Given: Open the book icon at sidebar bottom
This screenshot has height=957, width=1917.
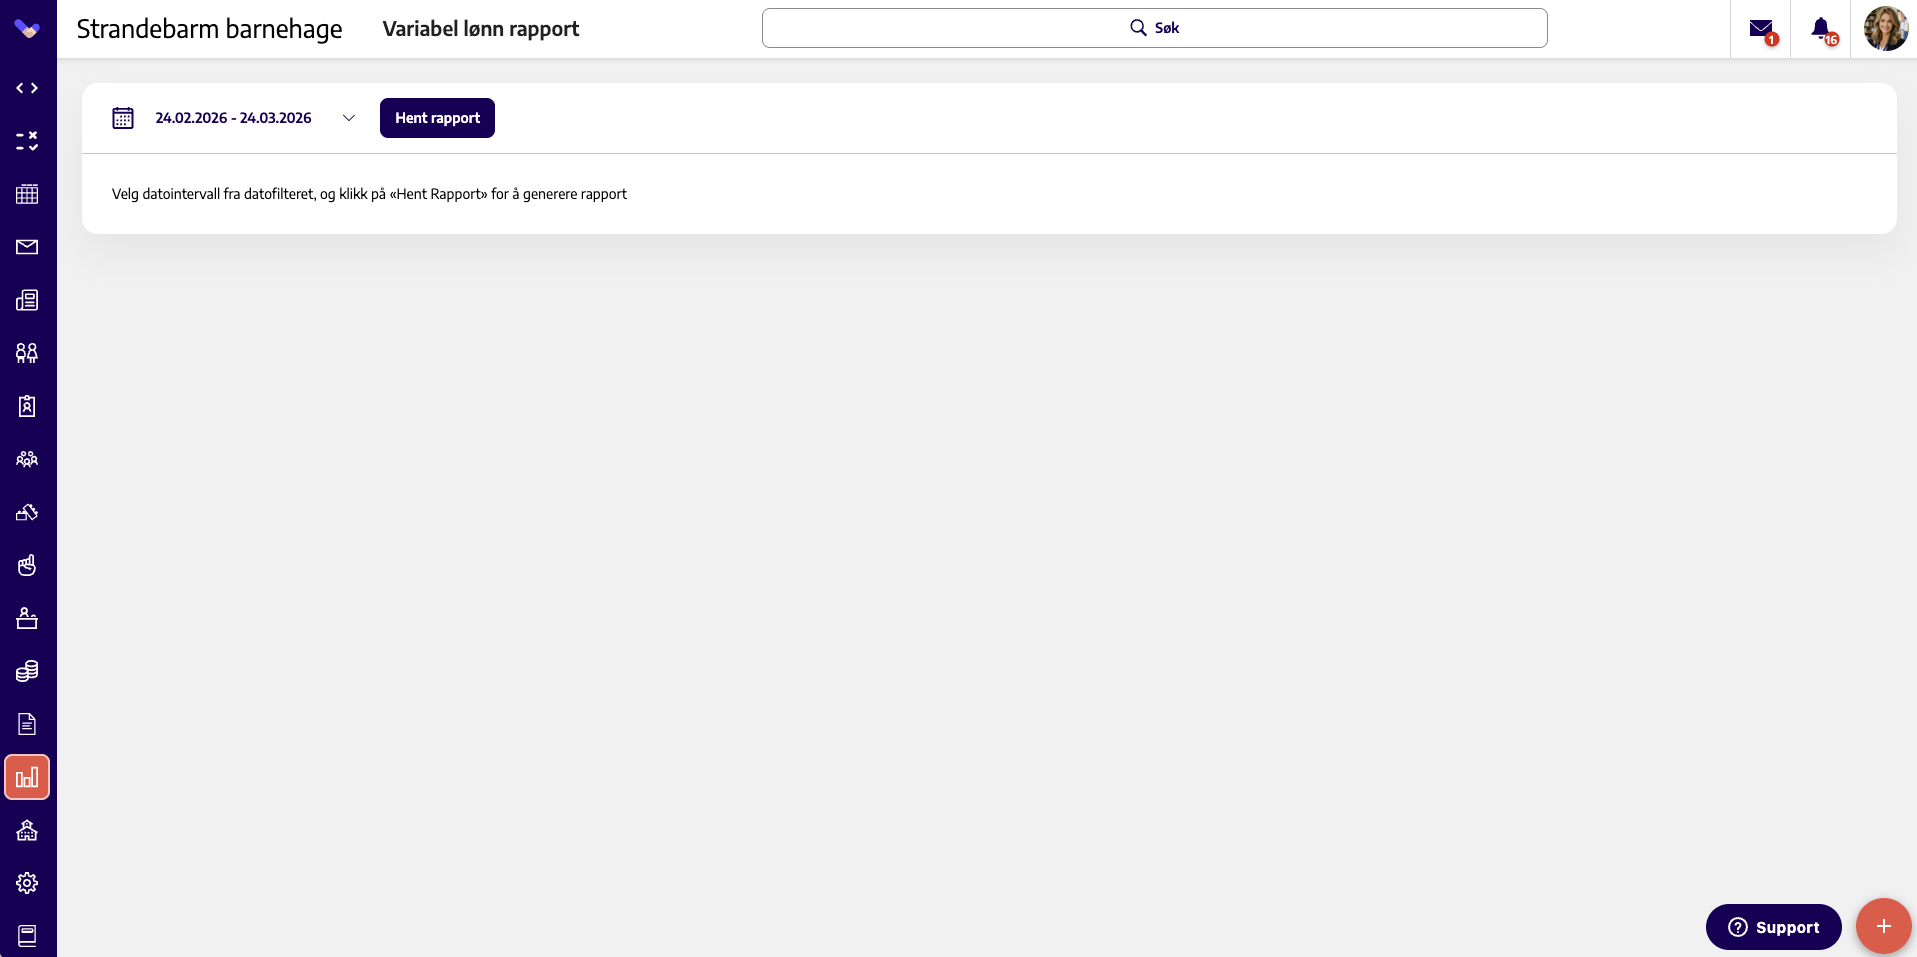Looking at the screenshot, I should (27, 936).
